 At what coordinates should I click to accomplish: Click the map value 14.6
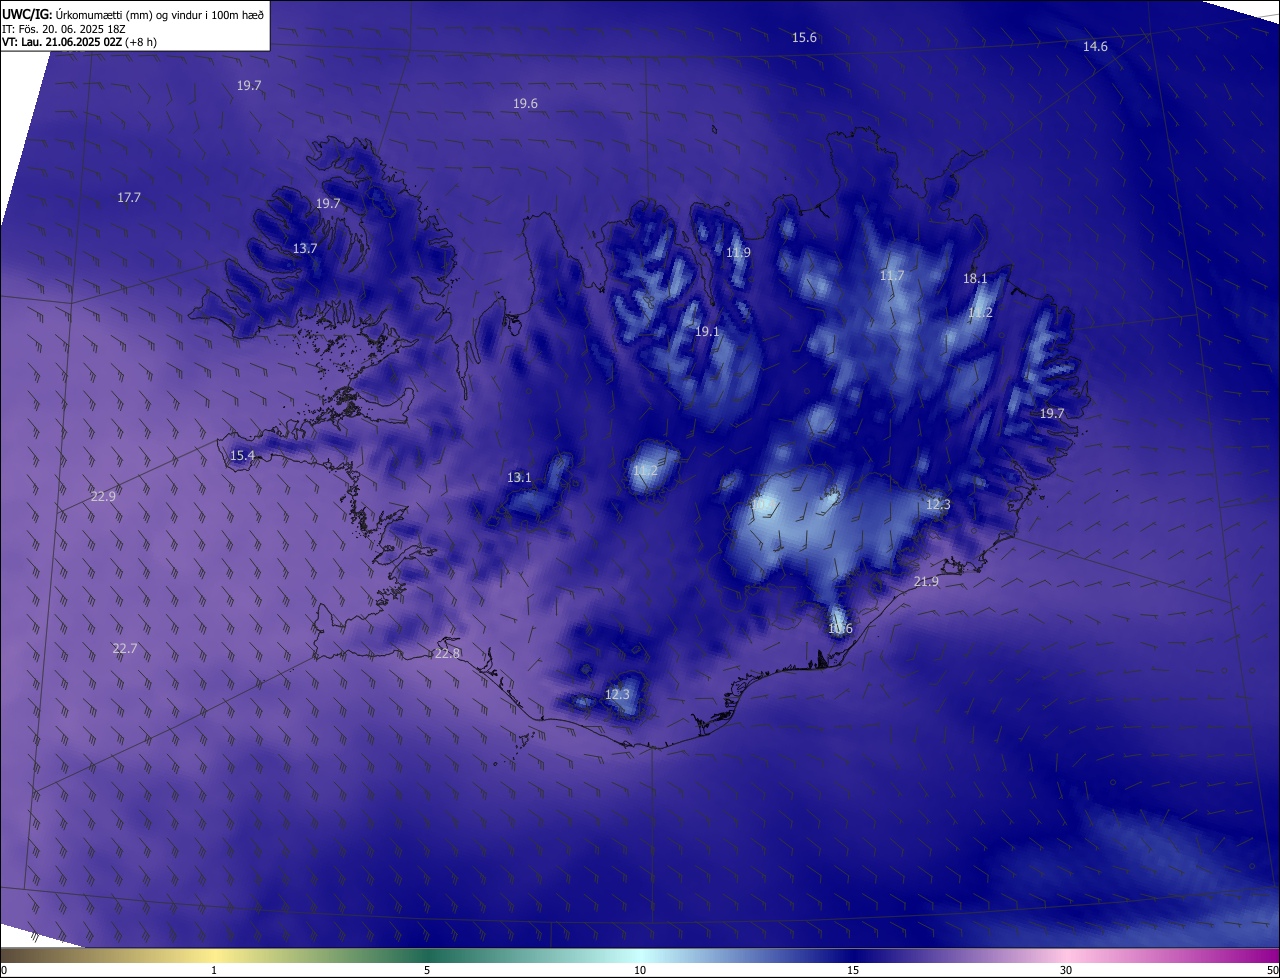tap(1095, 47)
